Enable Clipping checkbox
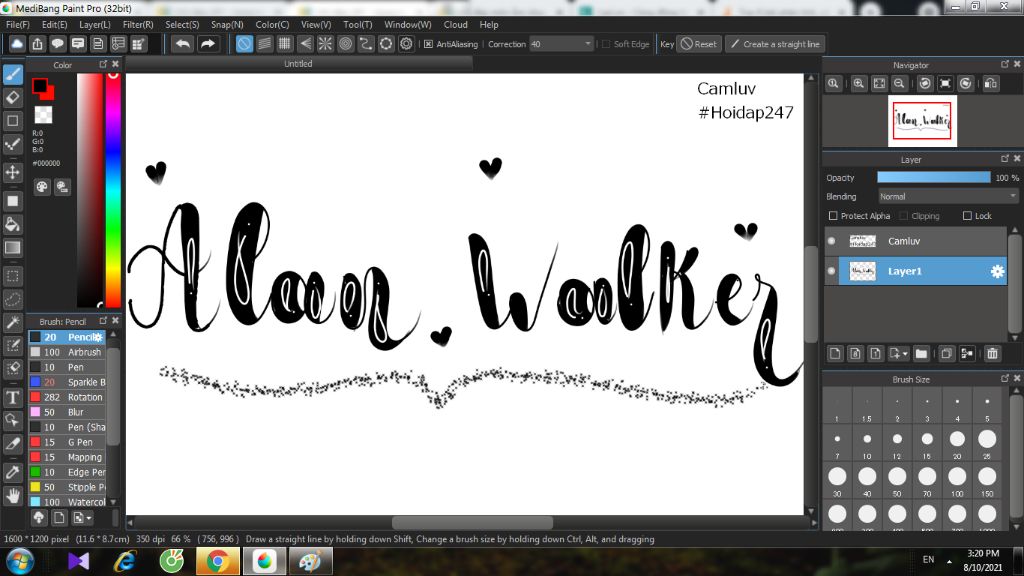 [x=904, y=216]
